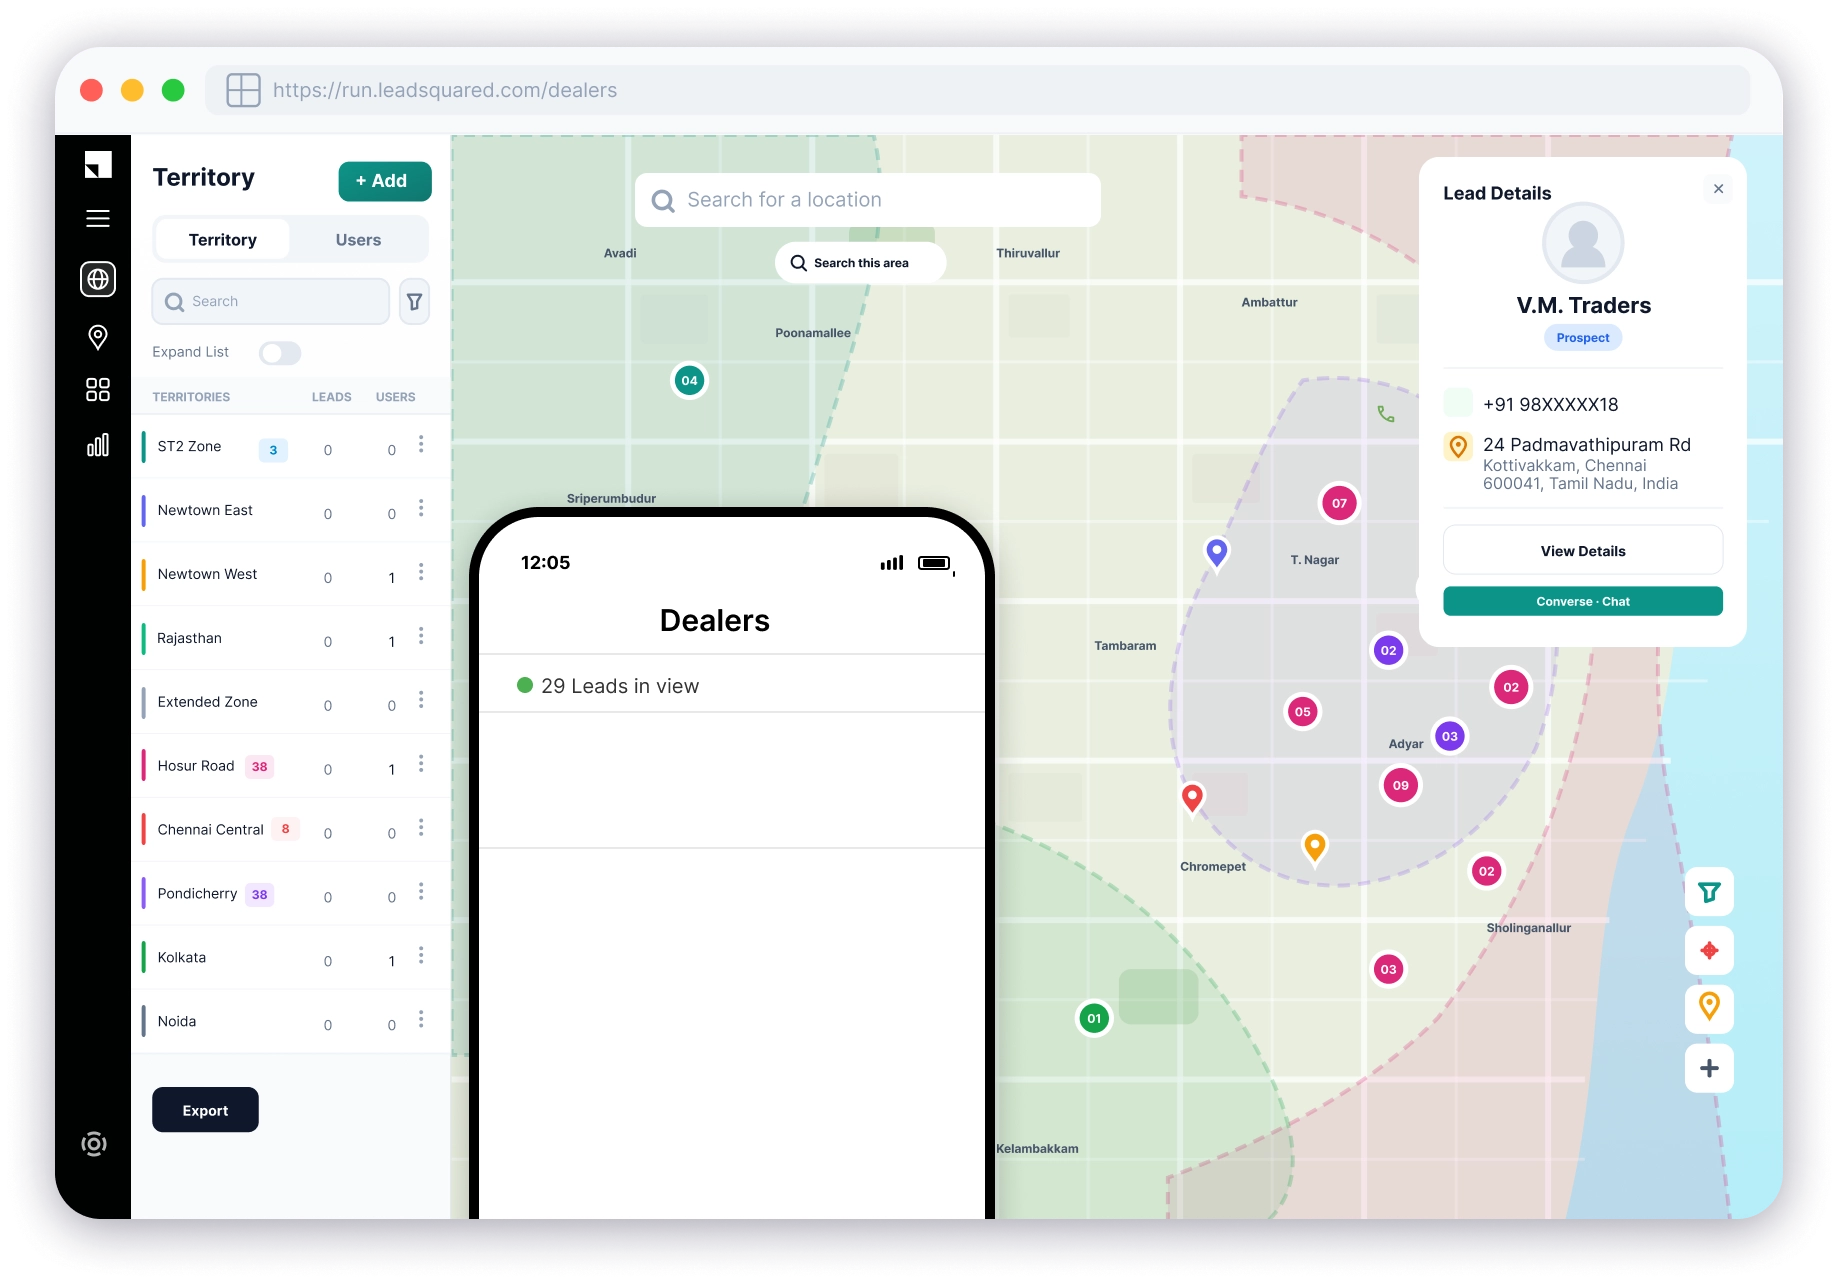Select the Noida territory row
Viewport: 1838px width, 1282px height.
coord(290,1021)
